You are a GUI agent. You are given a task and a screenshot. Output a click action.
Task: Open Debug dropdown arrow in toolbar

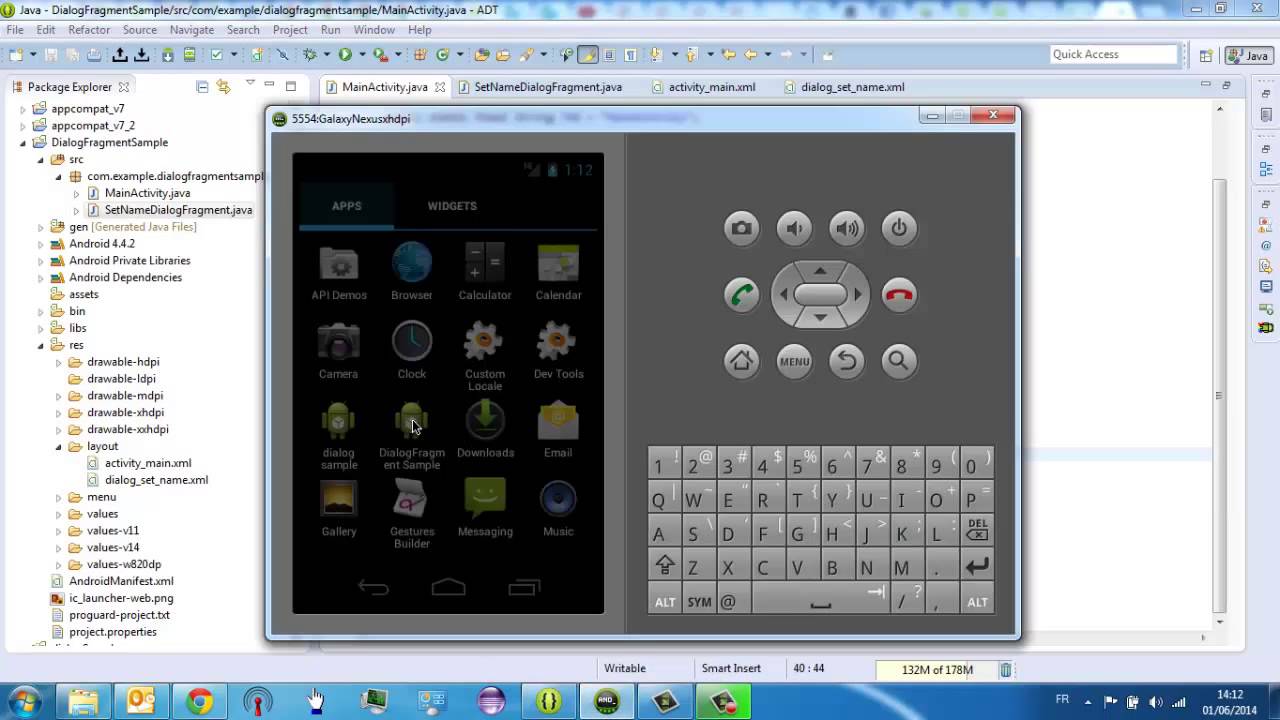pos(327,55)
